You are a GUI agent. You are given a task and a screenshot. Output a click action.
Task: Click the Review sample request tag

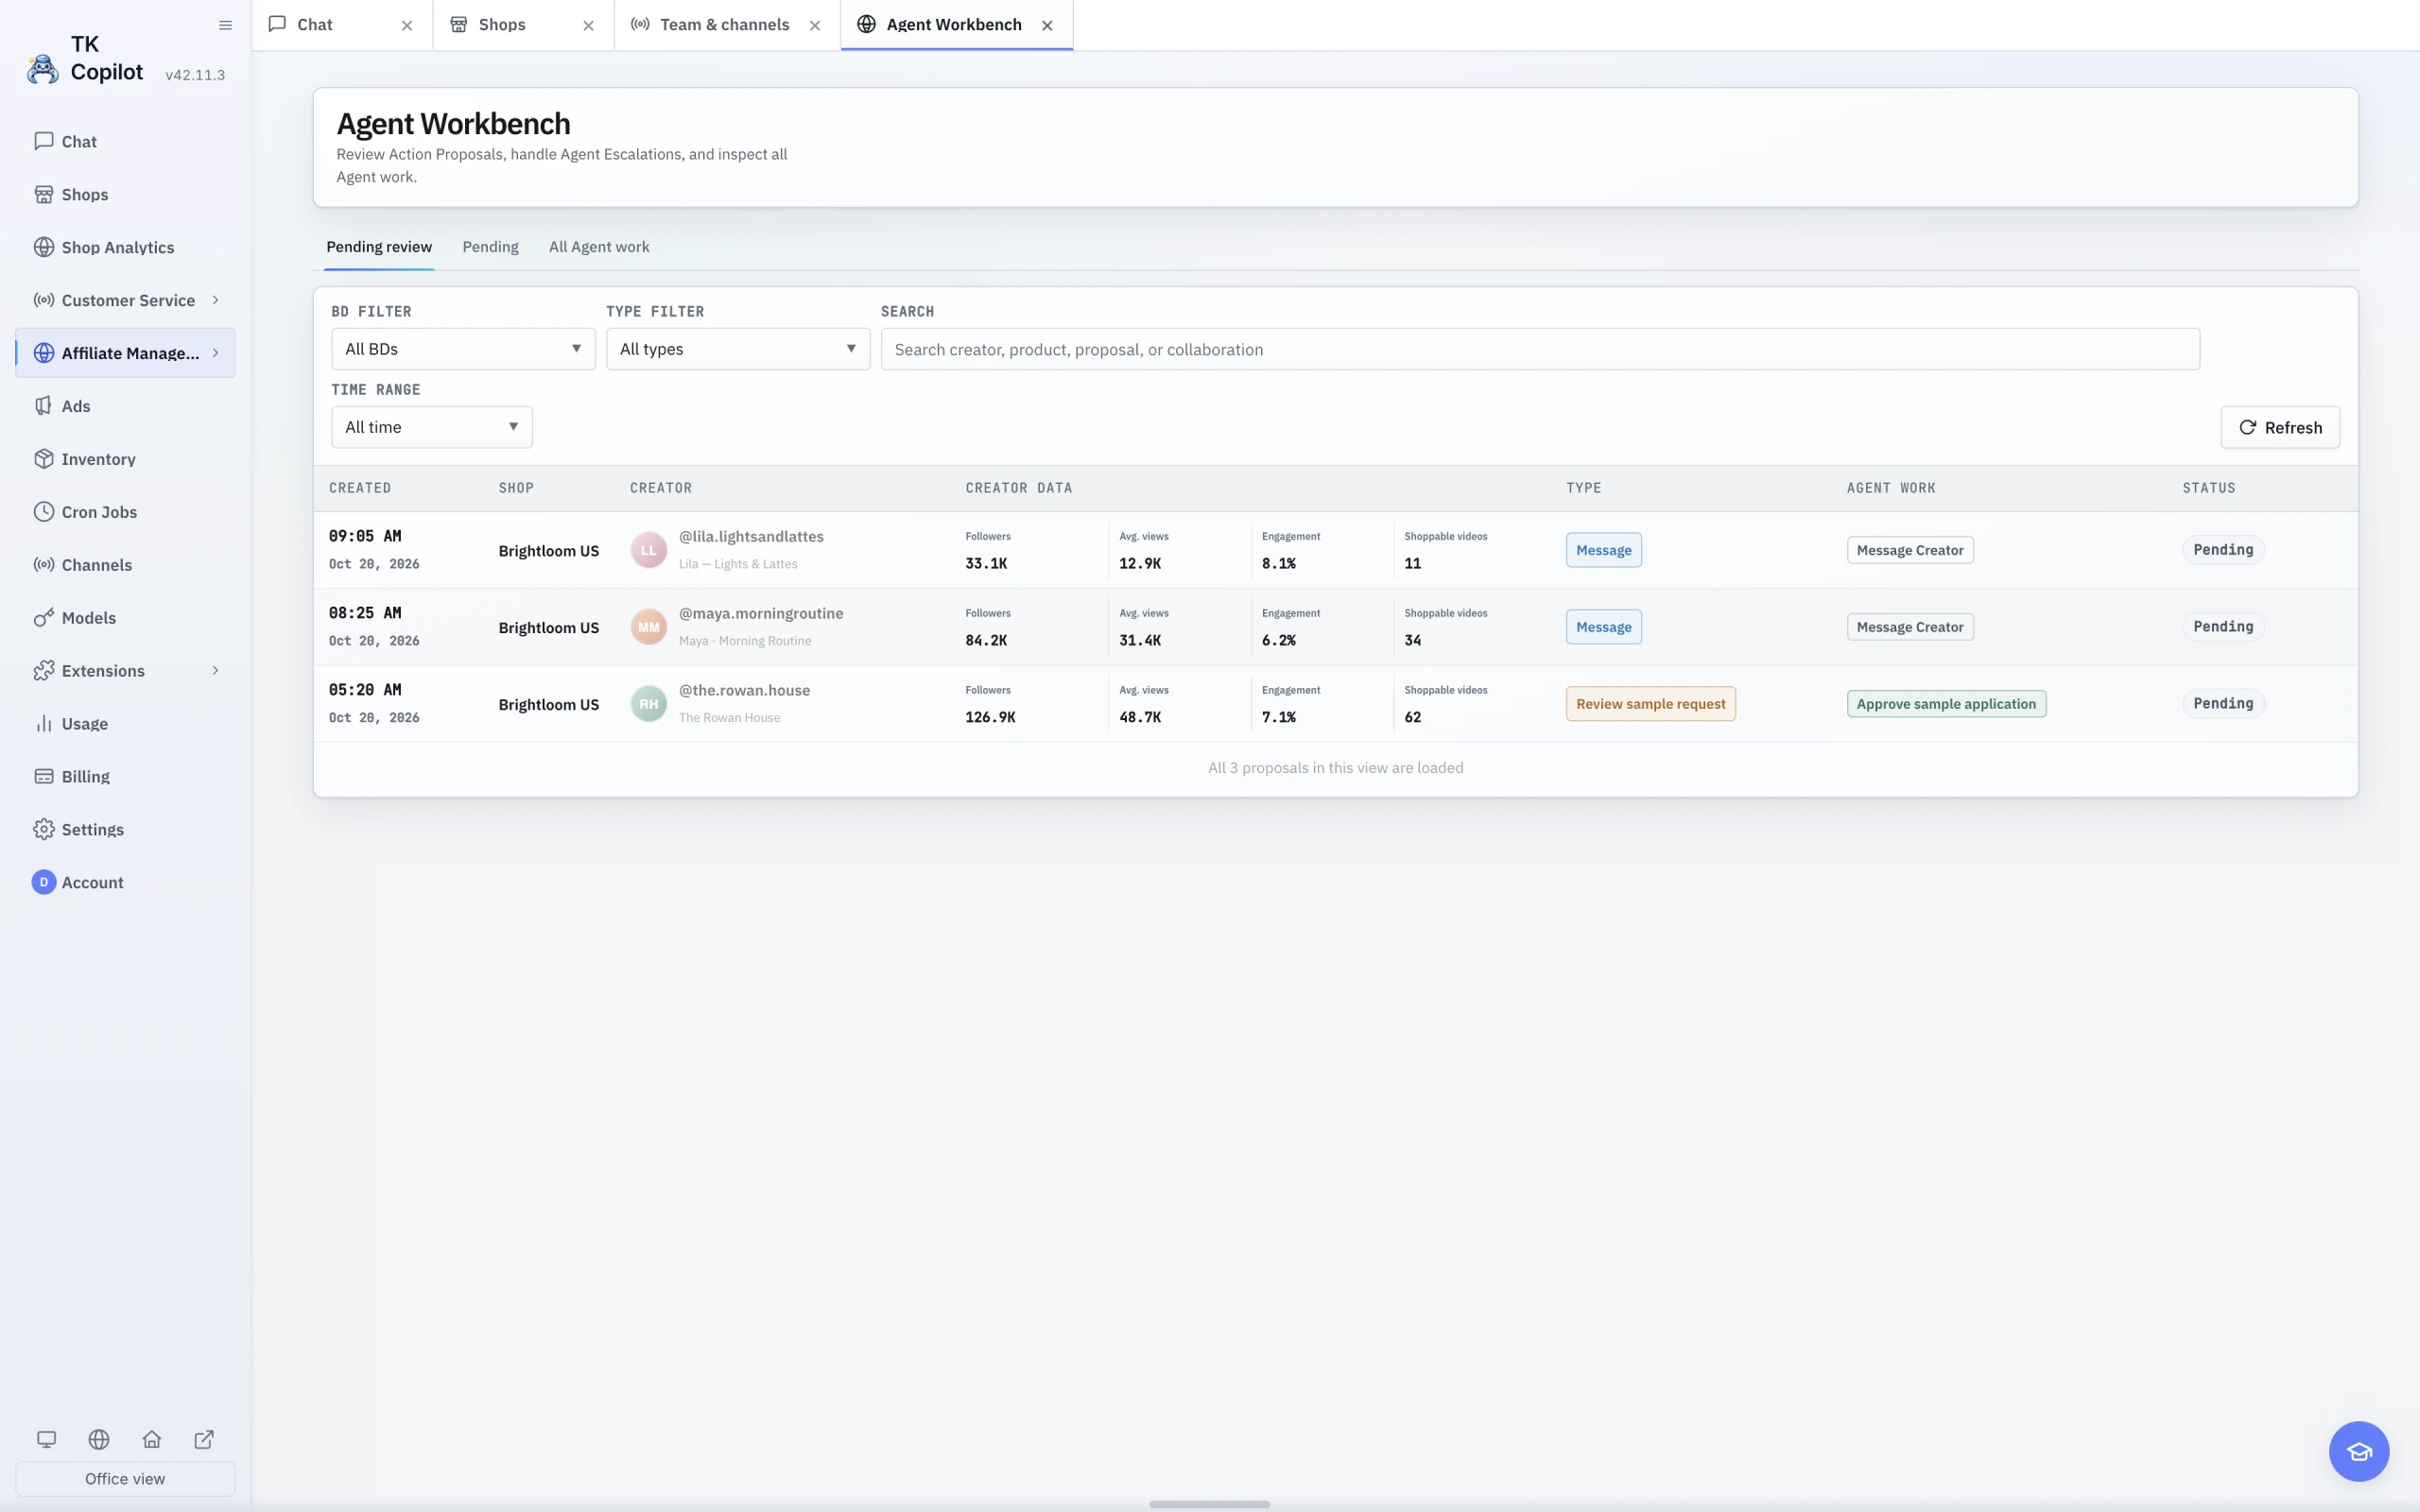1651,704
